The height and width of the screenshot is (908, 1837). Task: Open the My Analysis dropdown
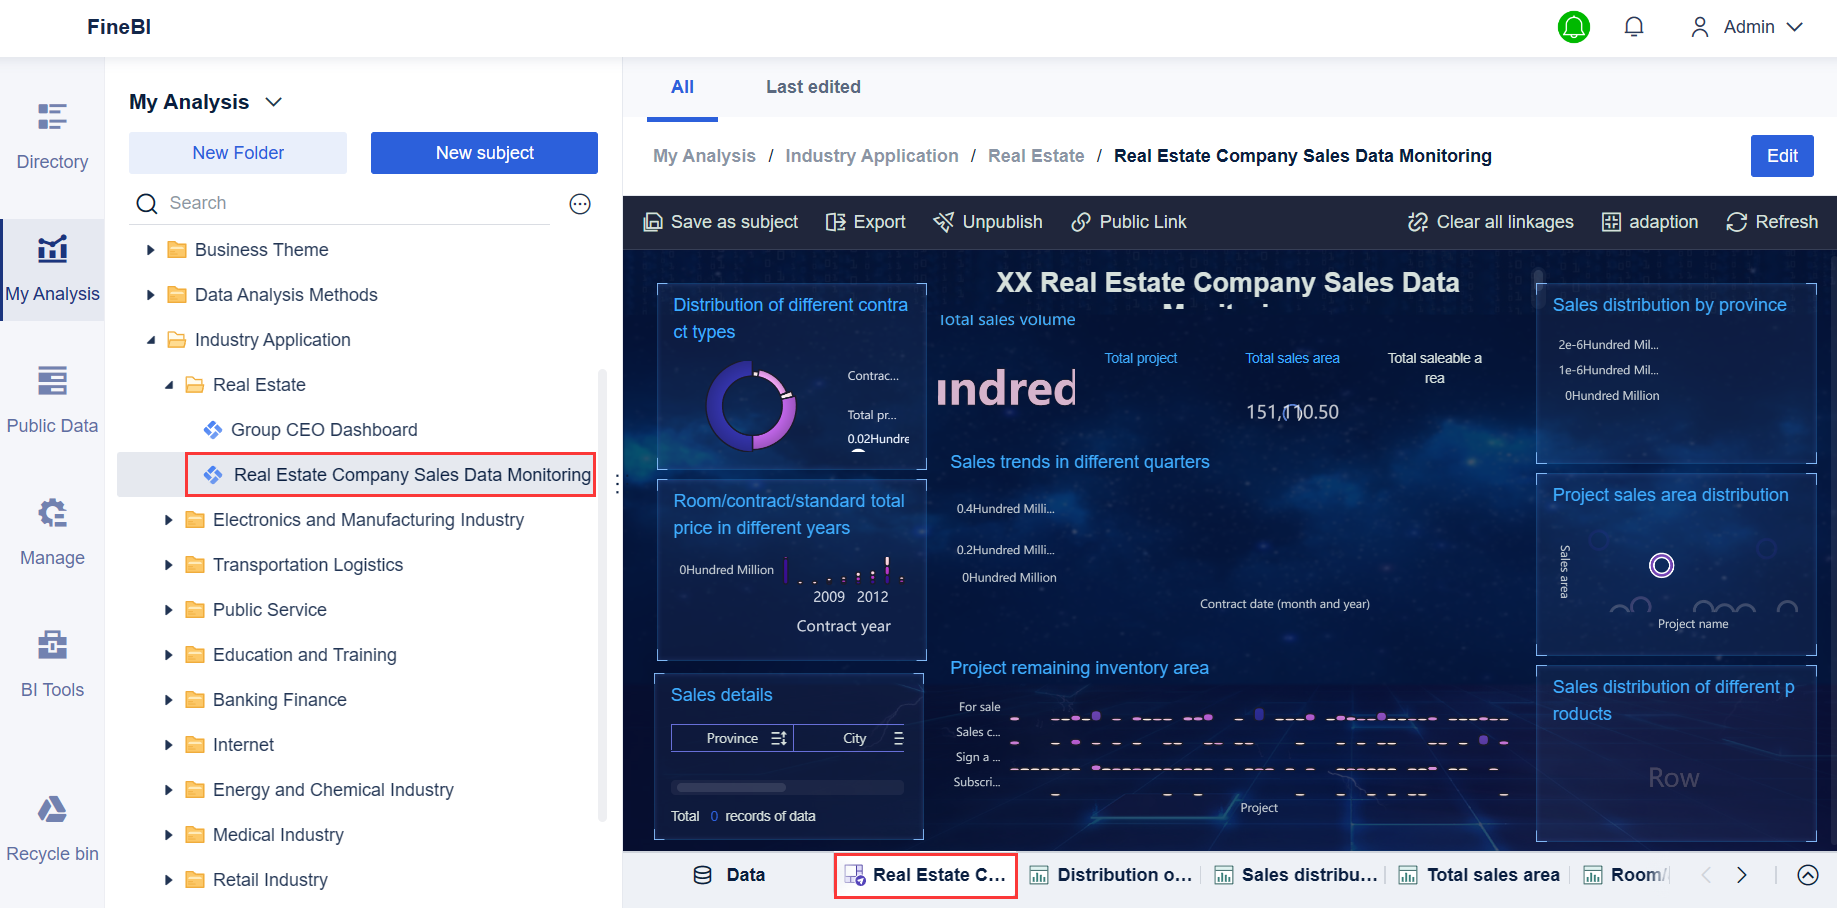274,101
